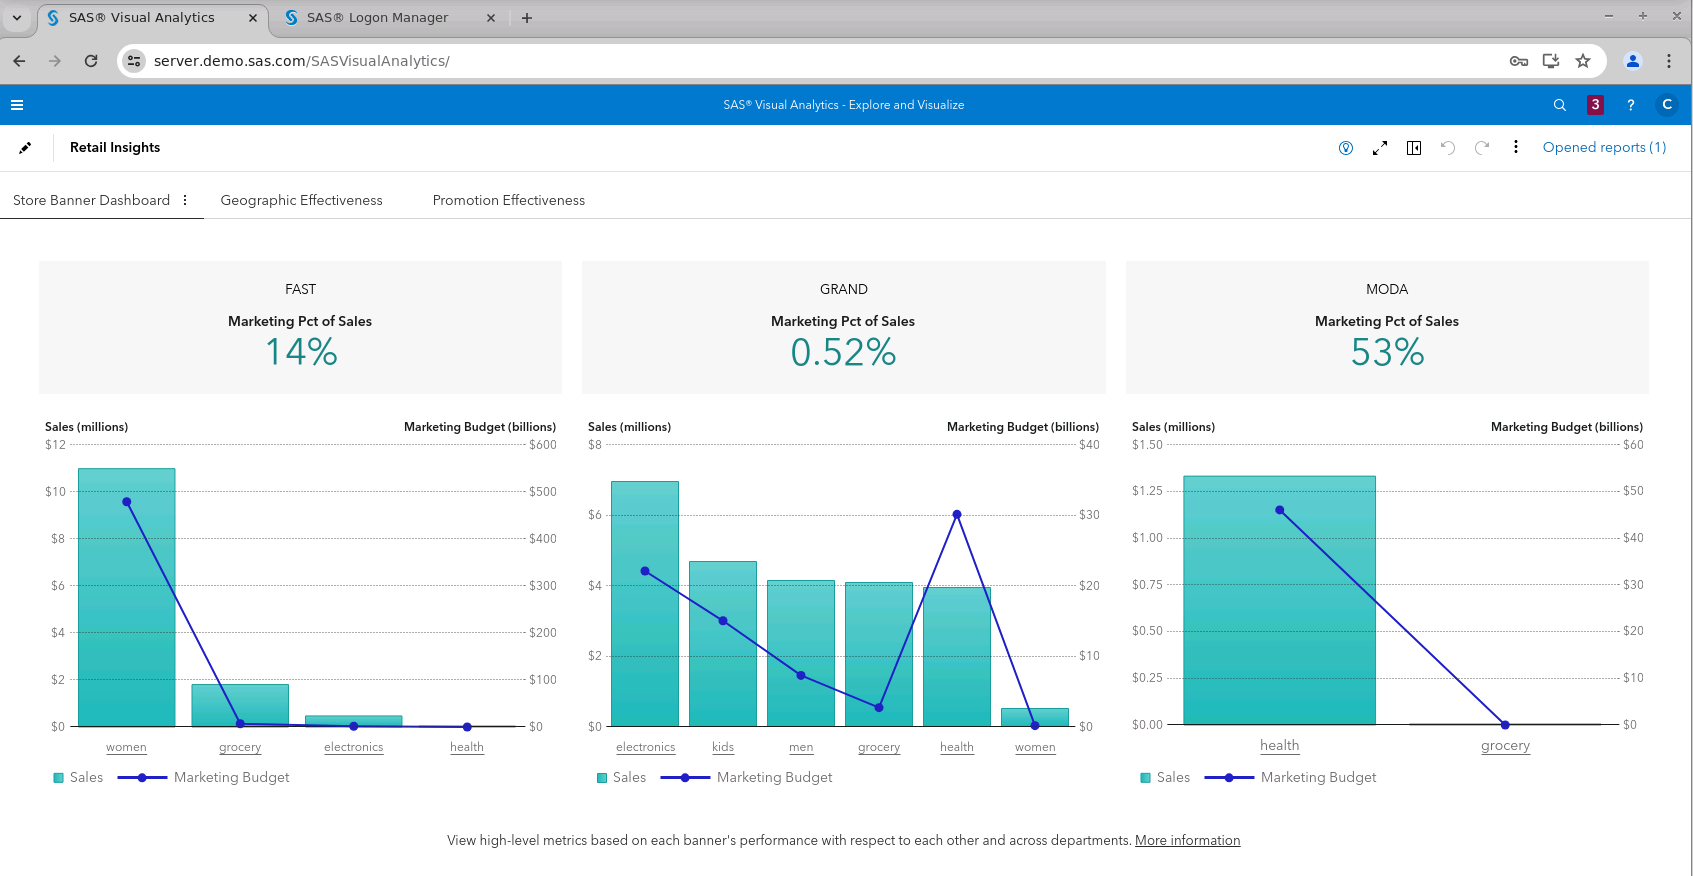
Task: Follow the More information link
Action: tap(1187, 840)
